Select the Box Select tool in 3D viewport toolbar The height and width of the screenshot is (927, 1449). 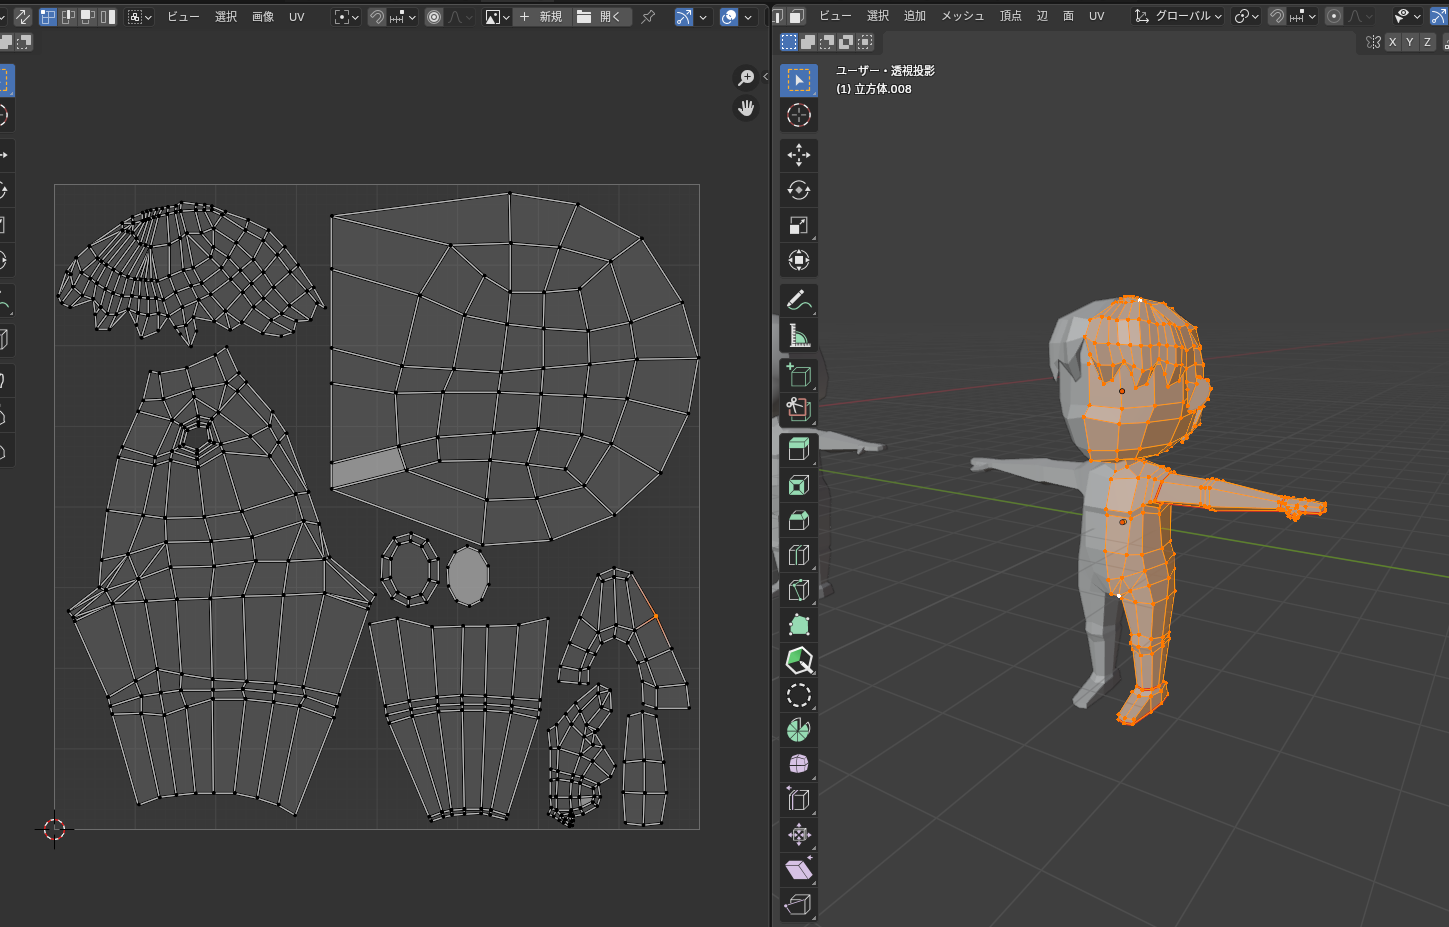click(798, 80)
